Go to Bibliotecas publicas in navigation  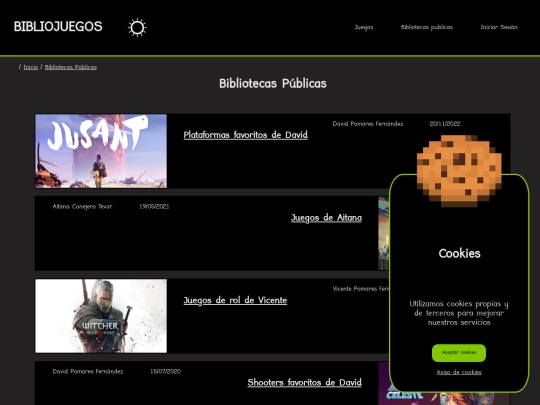point(427,27)
